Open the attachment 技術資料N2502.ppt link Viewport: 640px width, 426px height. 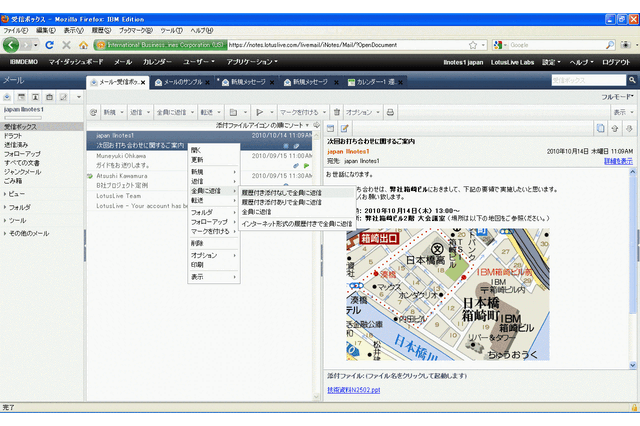tap(353, 390)
